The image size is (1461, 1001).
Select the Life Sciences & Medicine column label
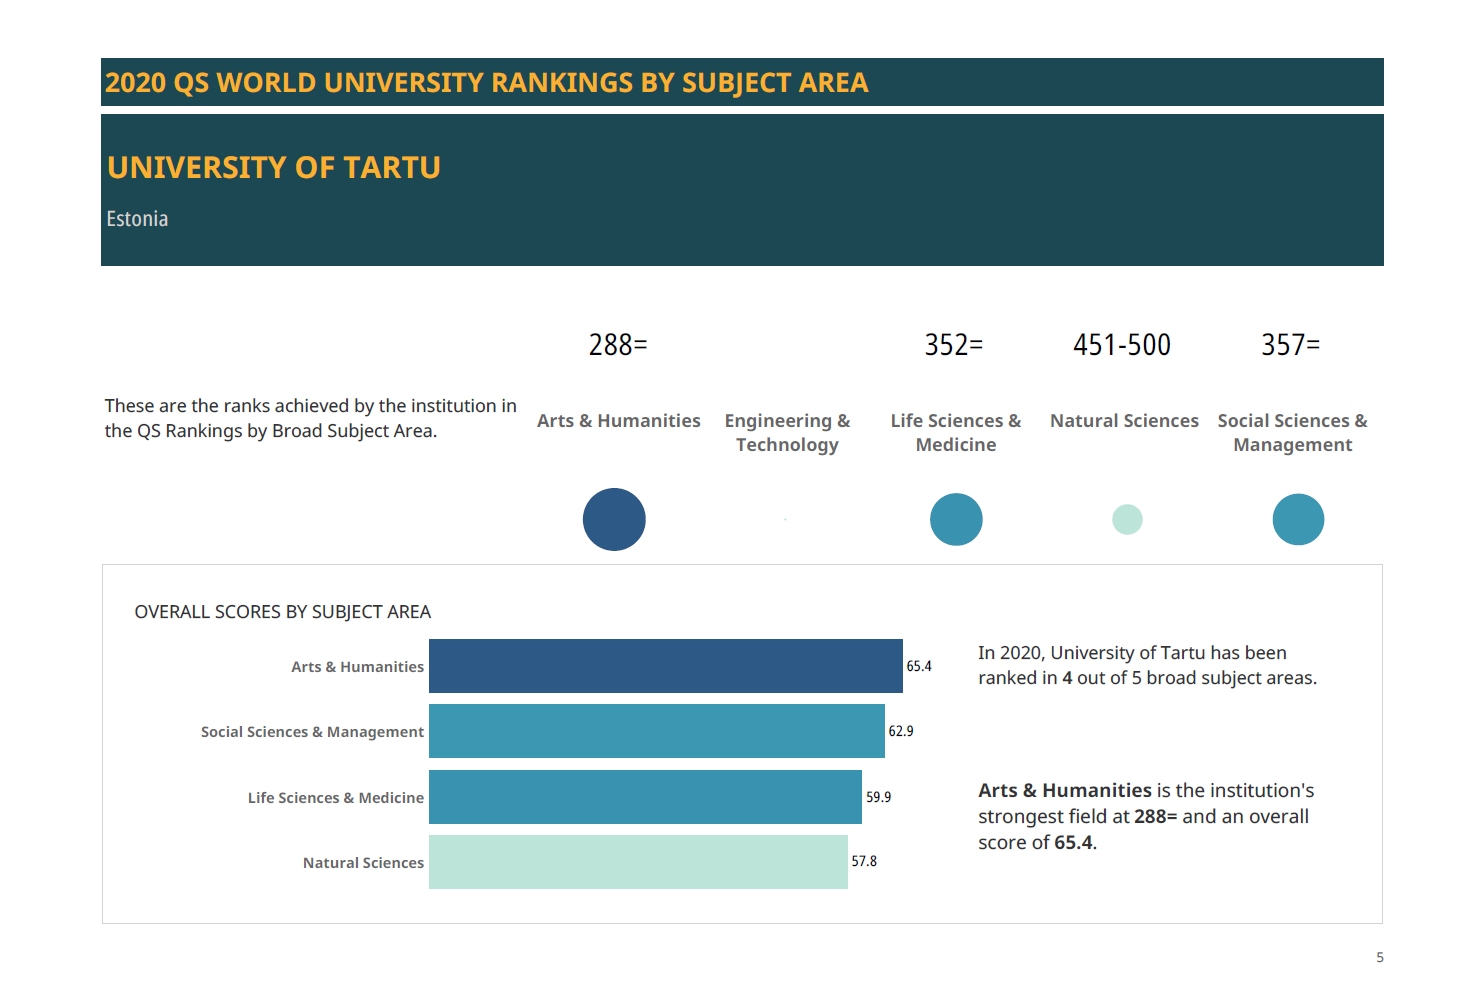click(x=956, y=433)
